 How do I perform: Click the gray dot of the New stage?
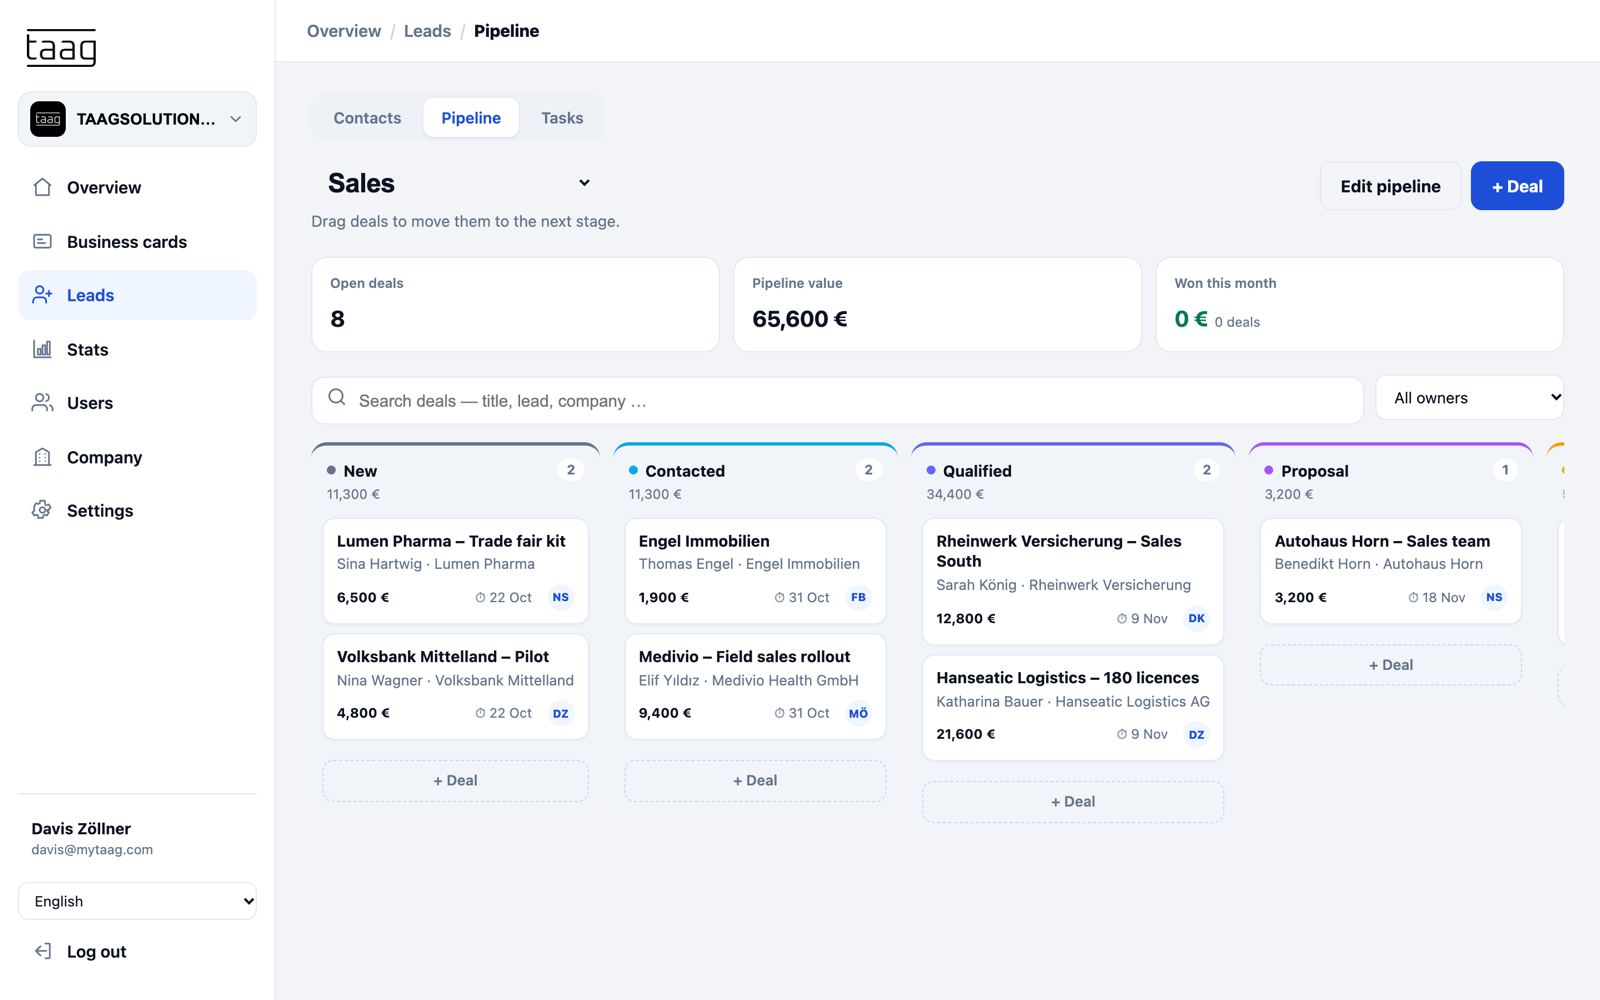pos(331,470)
